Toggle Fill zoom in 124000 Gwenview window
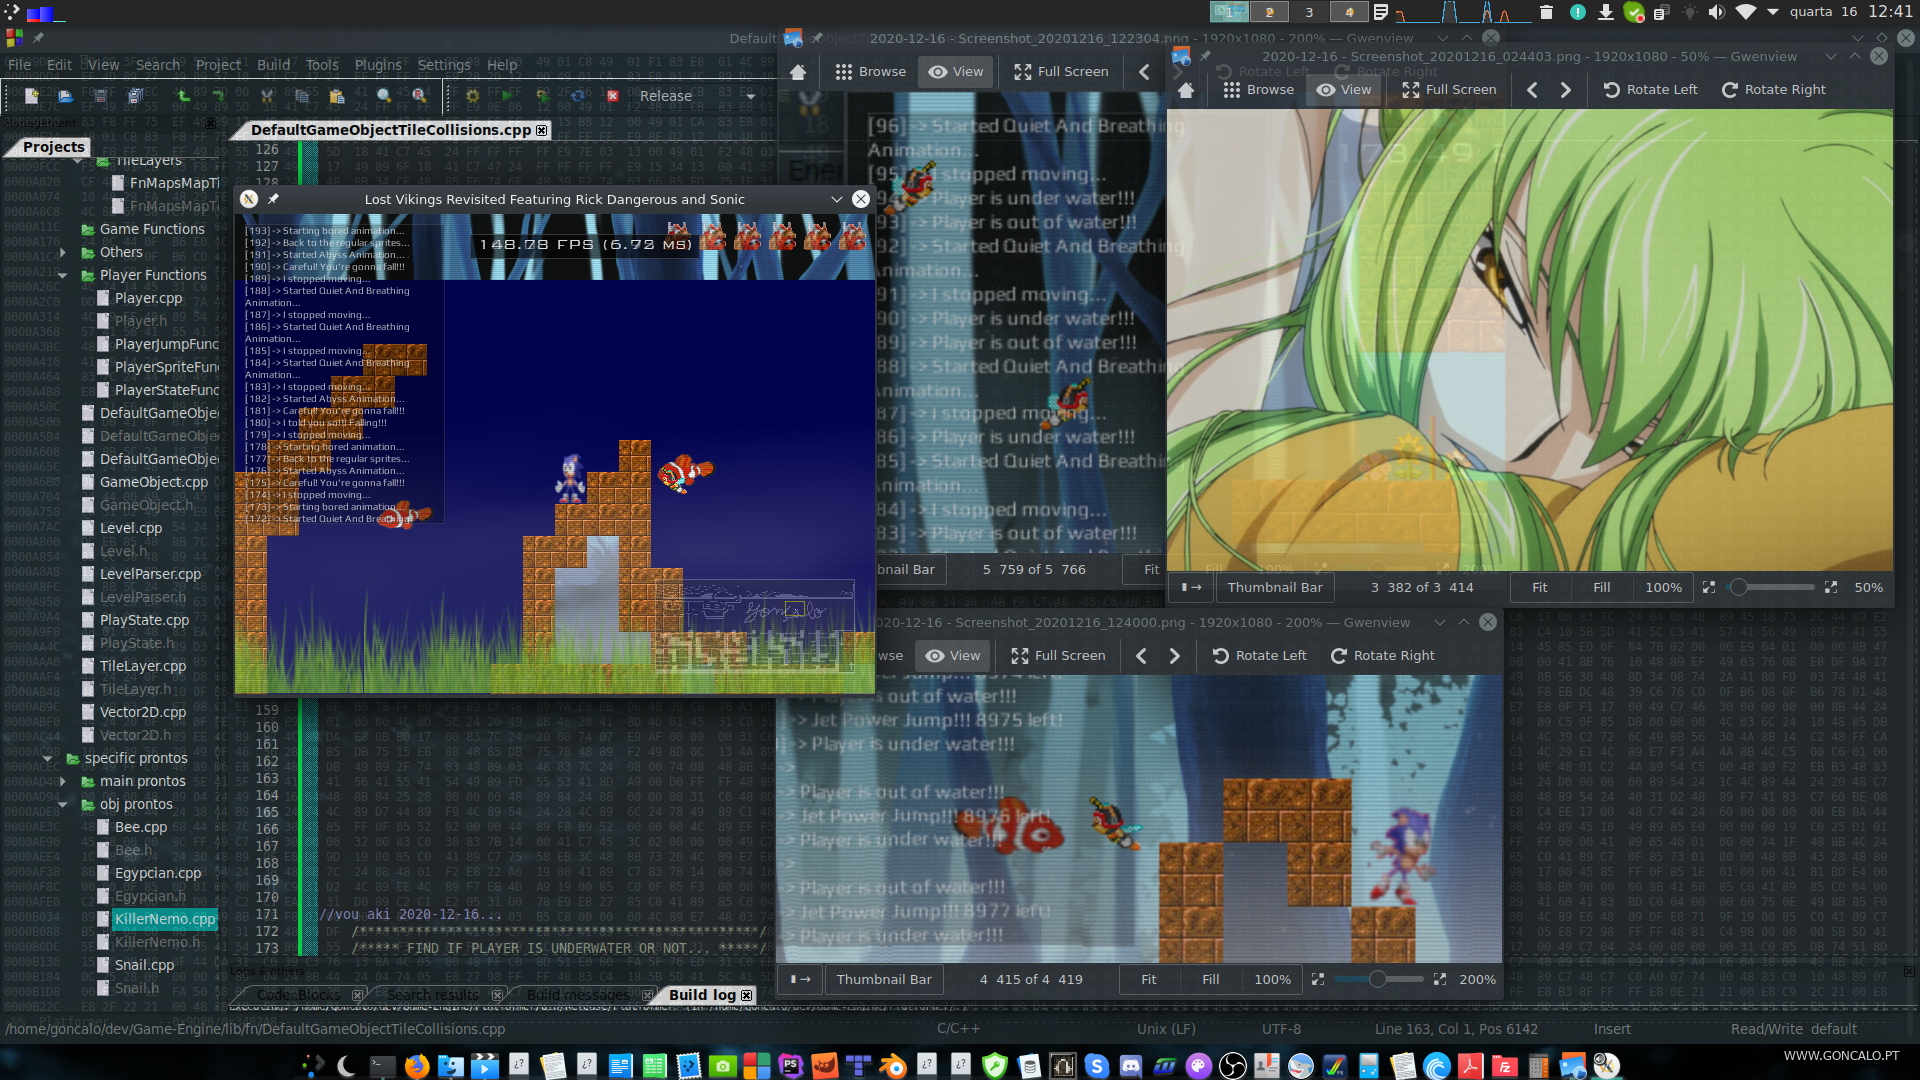The width and height of the screenshot is (1920, 1080). click(x=1211, y=980)
